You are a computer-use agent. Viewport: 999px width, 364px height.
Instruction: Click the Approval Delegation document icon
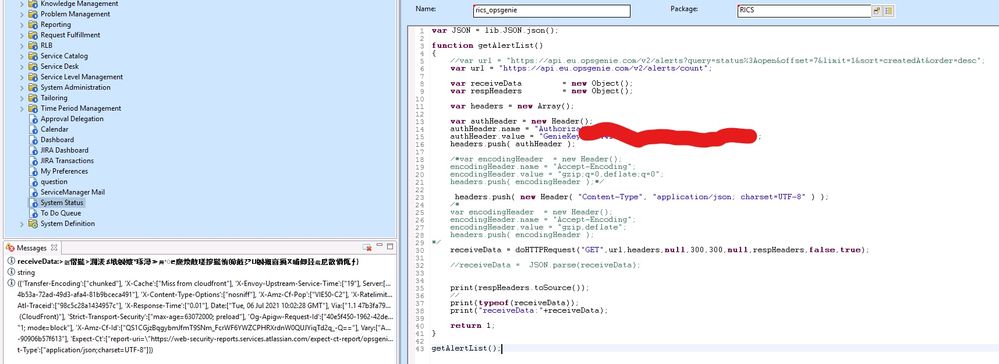click(x=34, y=119)
